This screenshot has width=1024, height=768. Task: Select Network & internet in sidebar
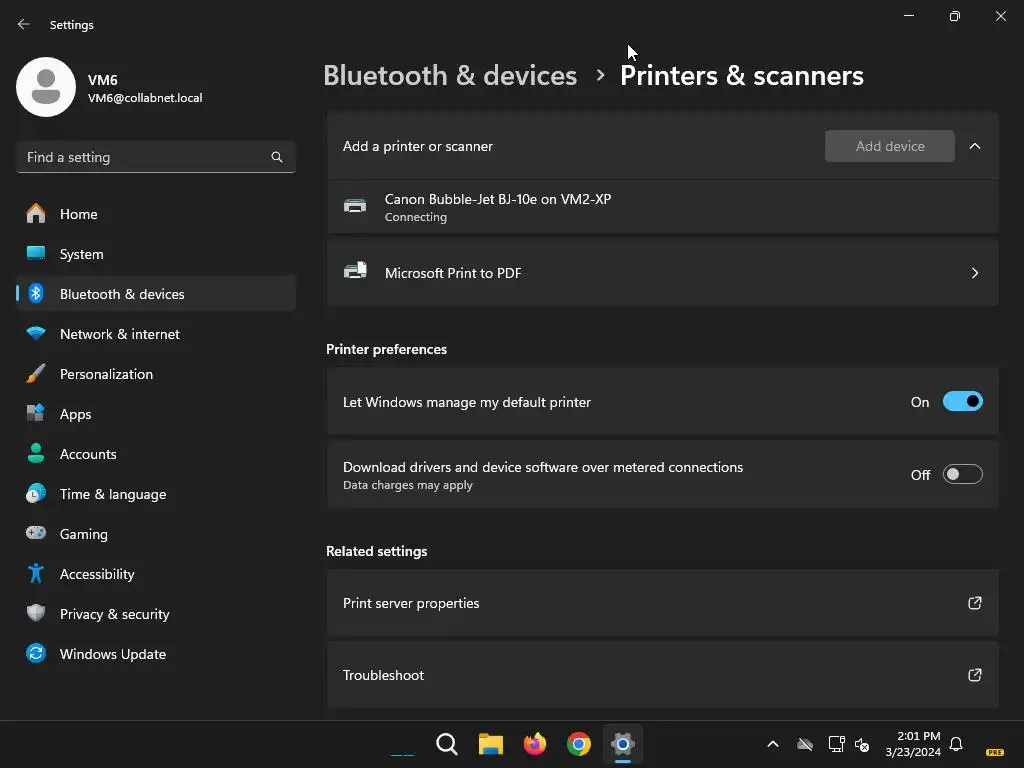click(155, 334)
